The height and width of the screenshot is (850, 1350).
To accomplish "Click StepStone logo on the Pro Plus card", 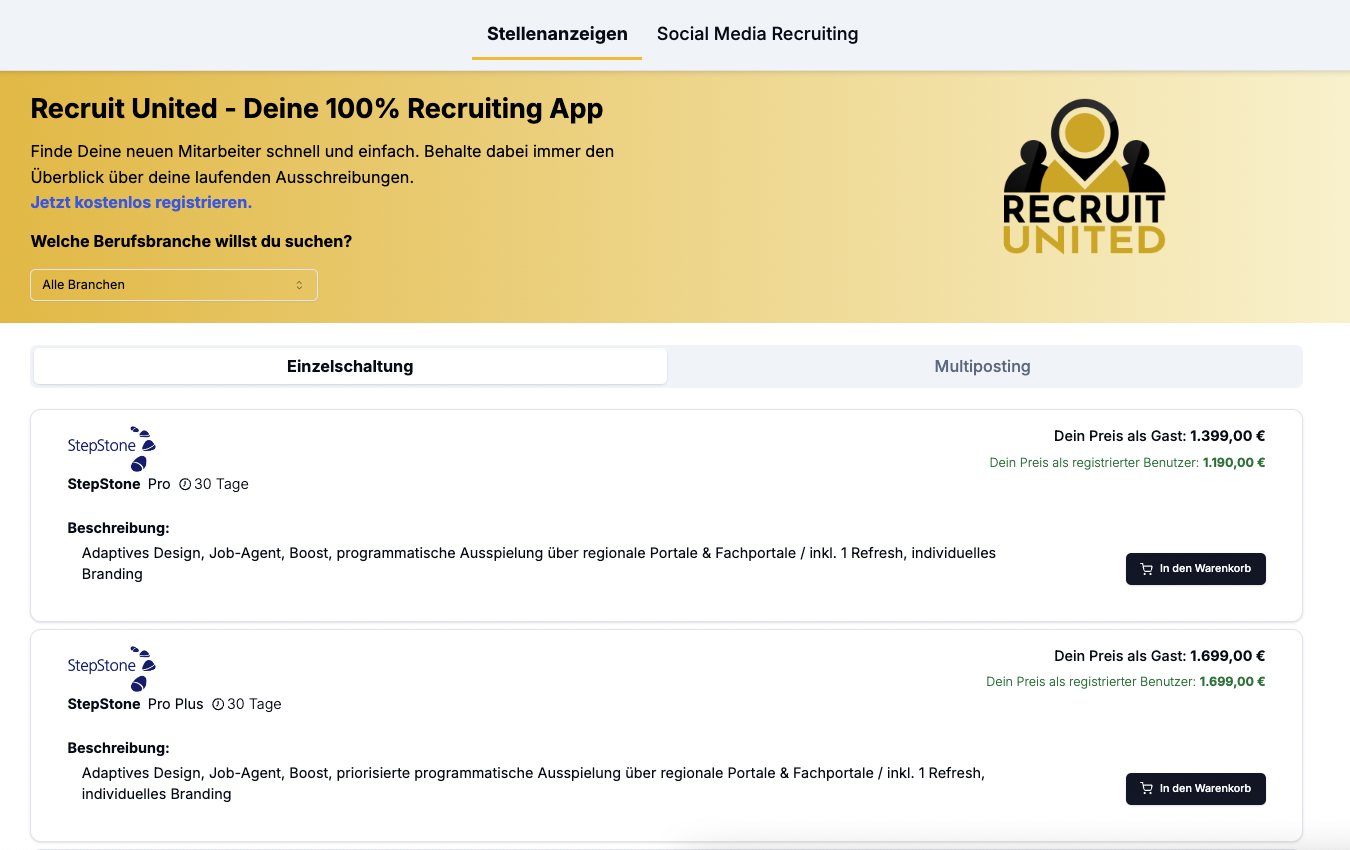I will pos(111,668).
